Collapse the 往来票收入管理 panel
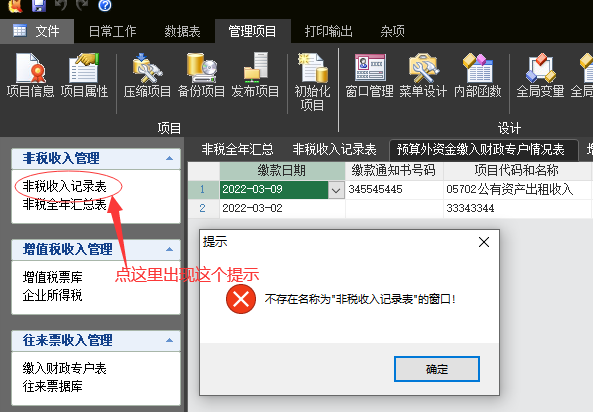The image size is (593, 412). coord(169,340)
